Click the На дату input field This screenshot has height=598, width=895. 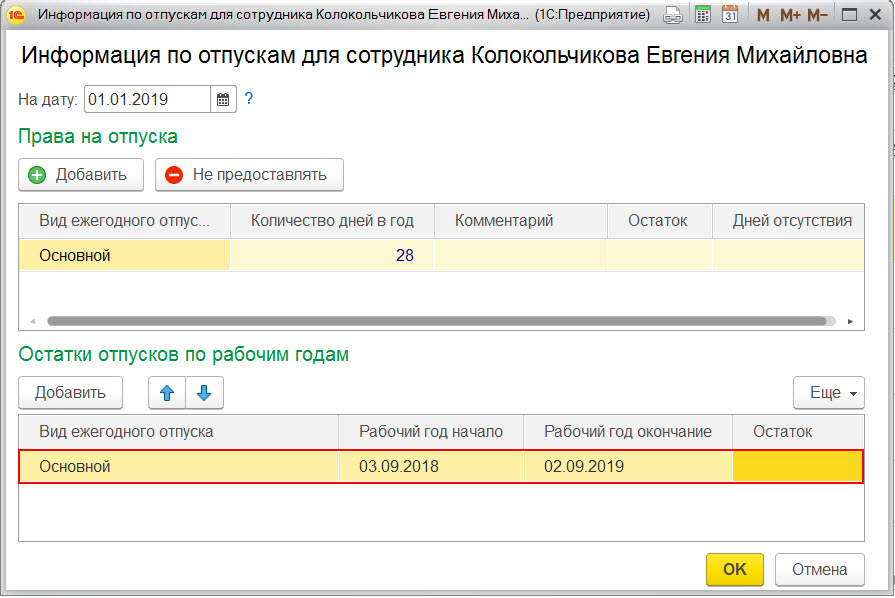[x=147, y=100]
